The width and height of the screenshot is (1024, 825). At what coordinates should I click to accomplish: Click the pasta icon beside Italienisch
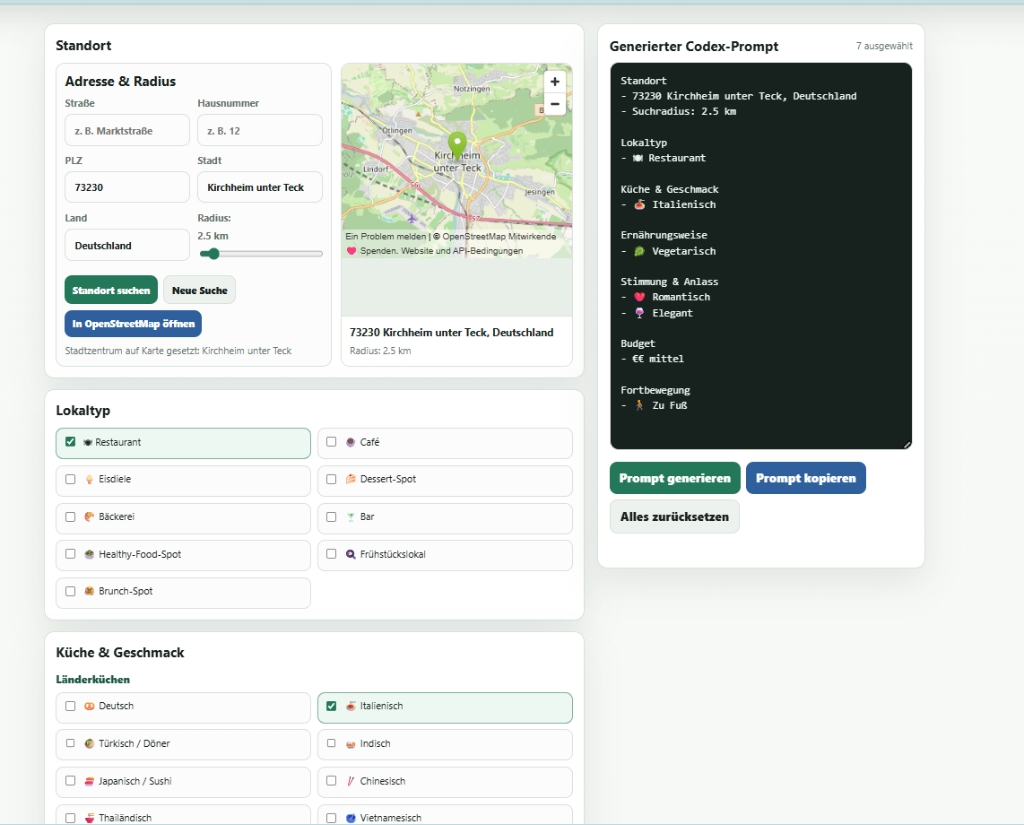point(350,706)
